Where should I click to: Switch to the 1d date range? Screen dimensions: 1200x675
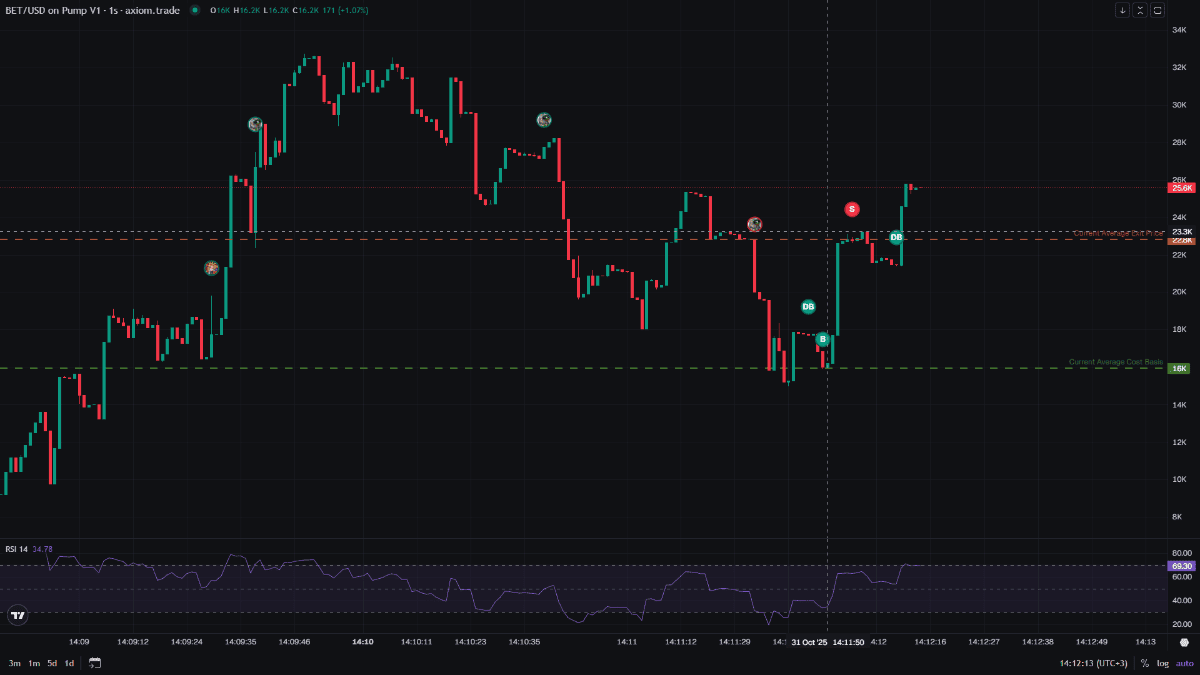tap(69, 663)
